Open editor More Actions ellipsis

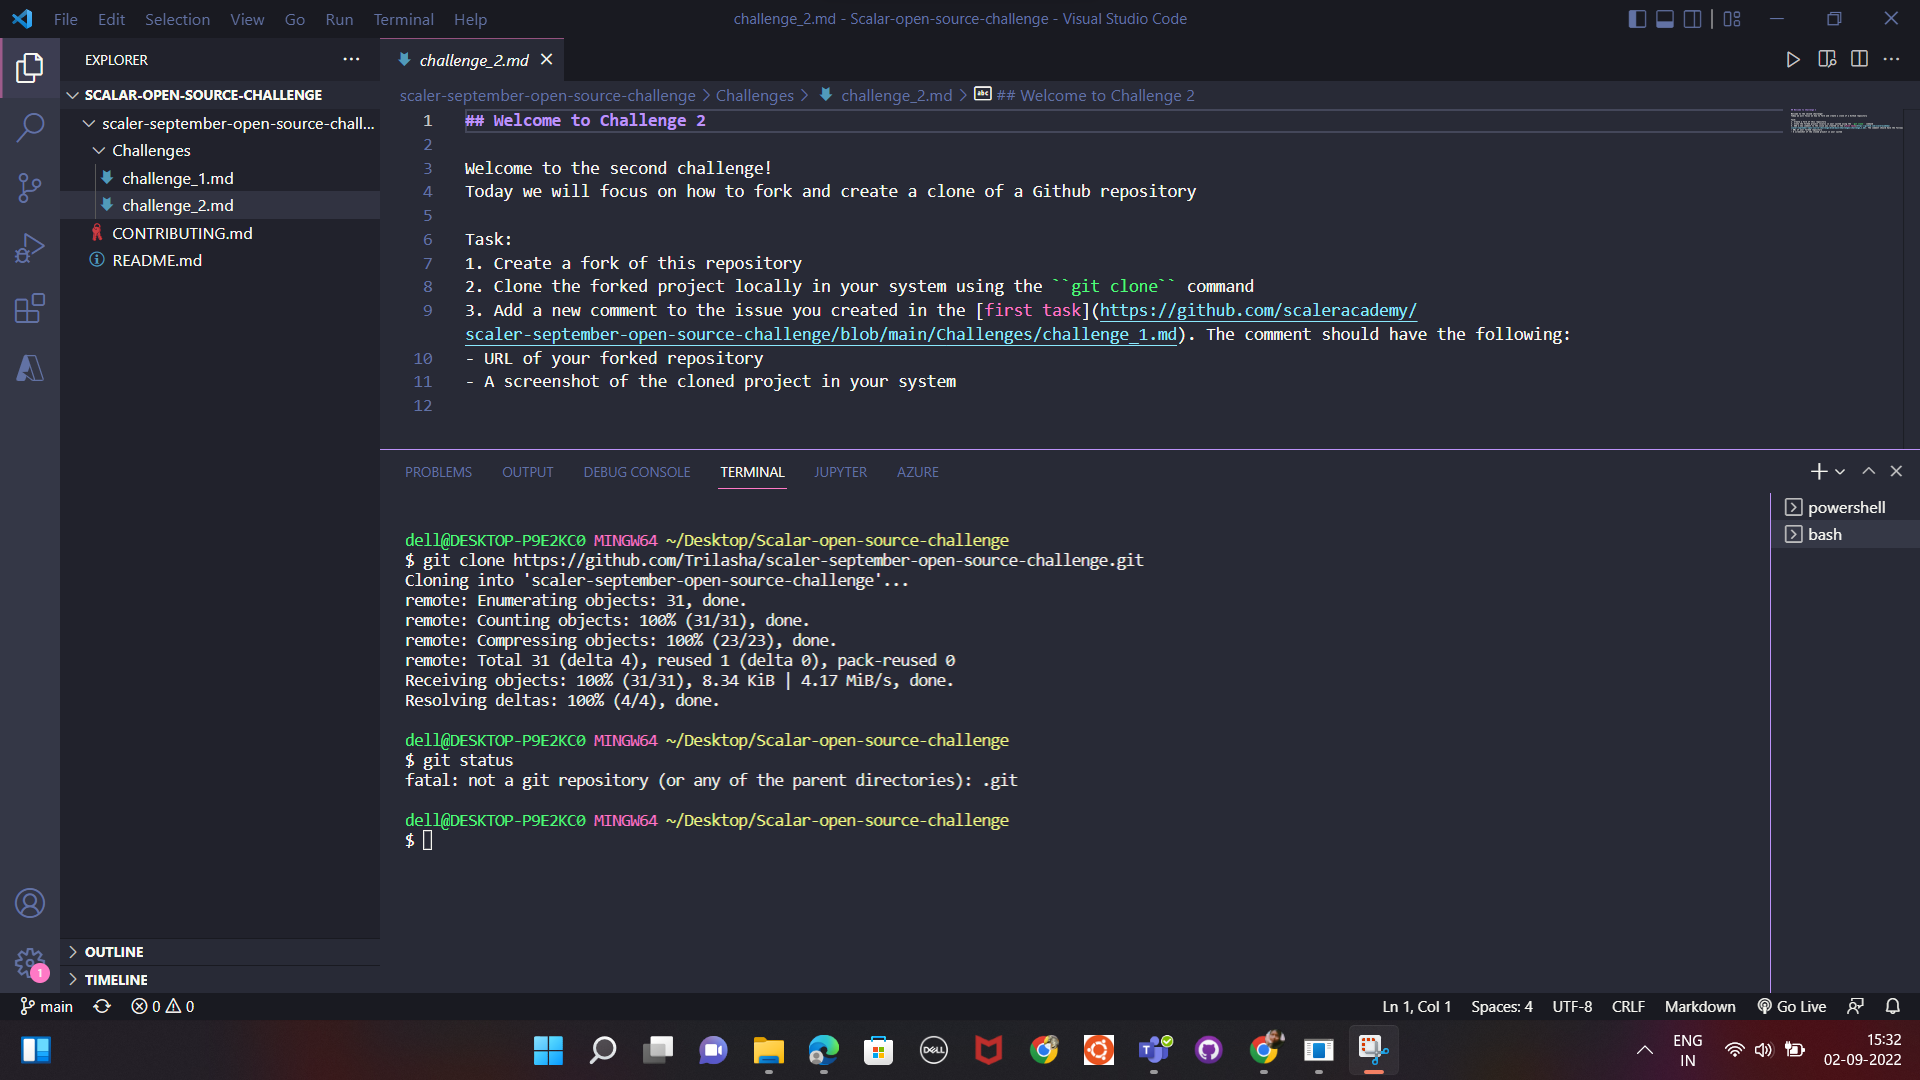tap(1891, 60)
